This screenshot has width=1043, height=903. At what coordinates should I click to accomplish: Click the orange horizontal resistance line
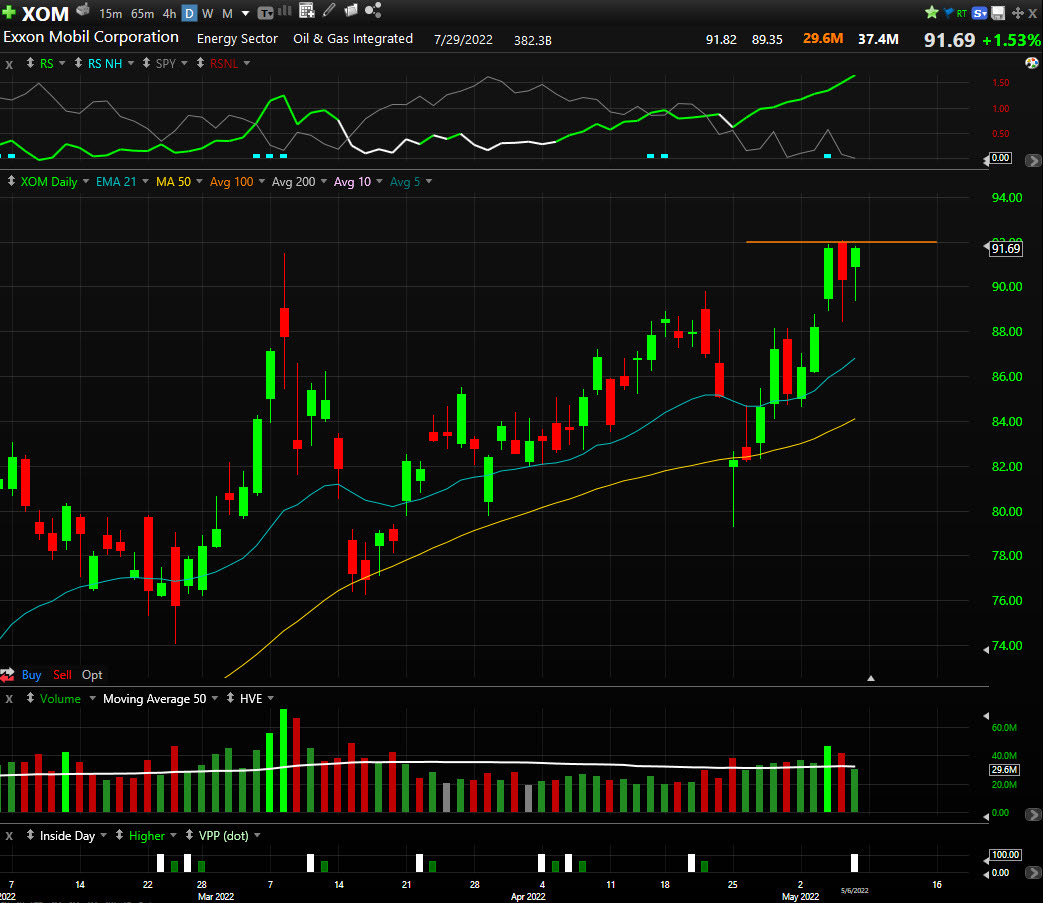[841, 242]
